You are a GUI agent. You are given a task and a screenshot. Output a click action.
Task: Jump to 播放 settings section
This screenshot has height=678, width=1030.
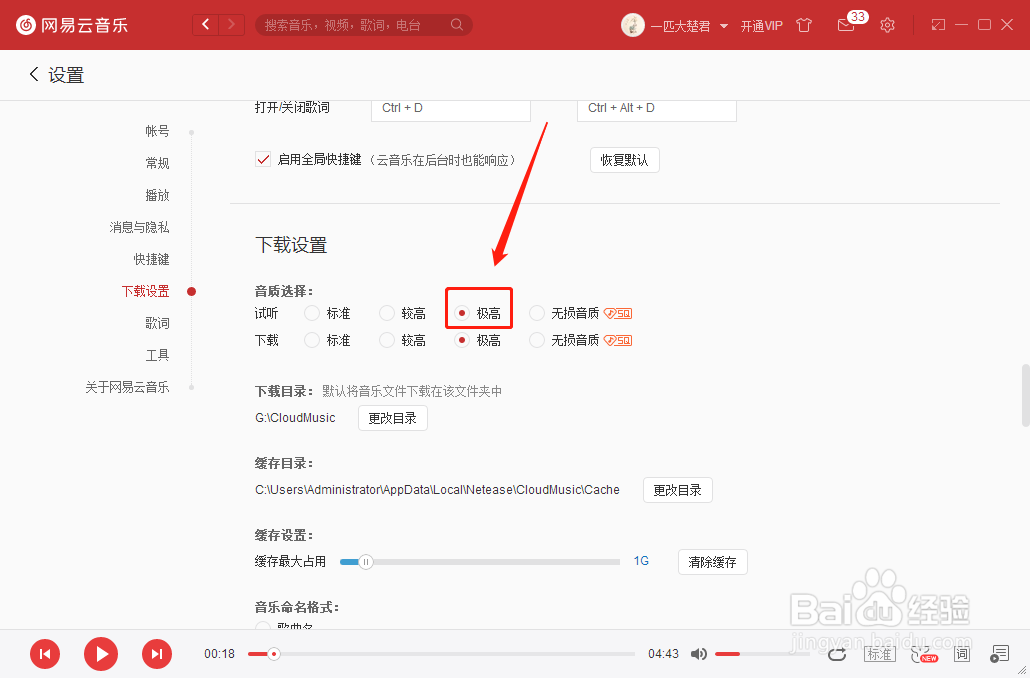coord(158,195)
